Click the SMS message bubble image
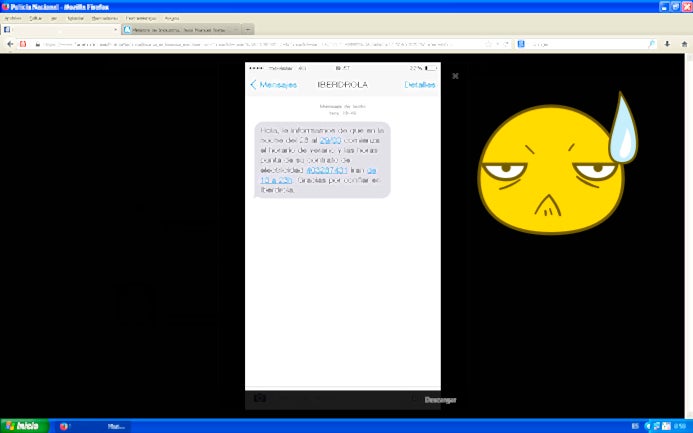Screen dimensions: 693x433 (322, 160)
